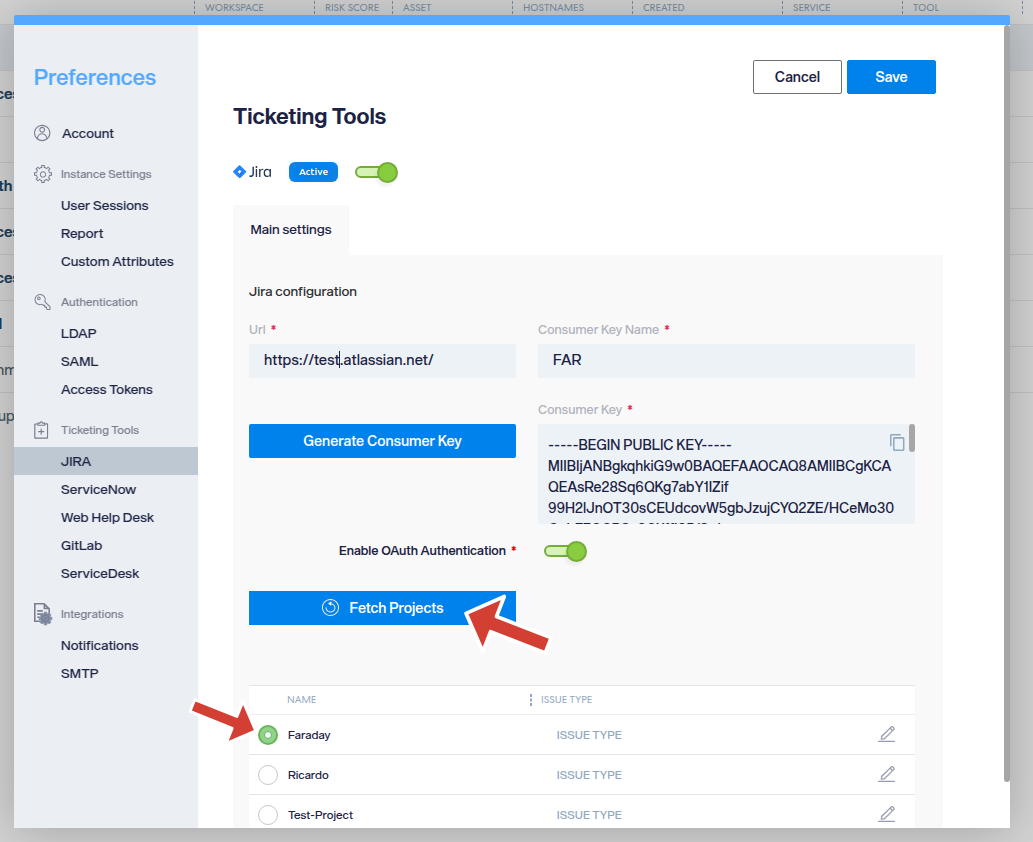
Task: Click the WORKSPACE column header behind dialog
Action: [234, 7]
